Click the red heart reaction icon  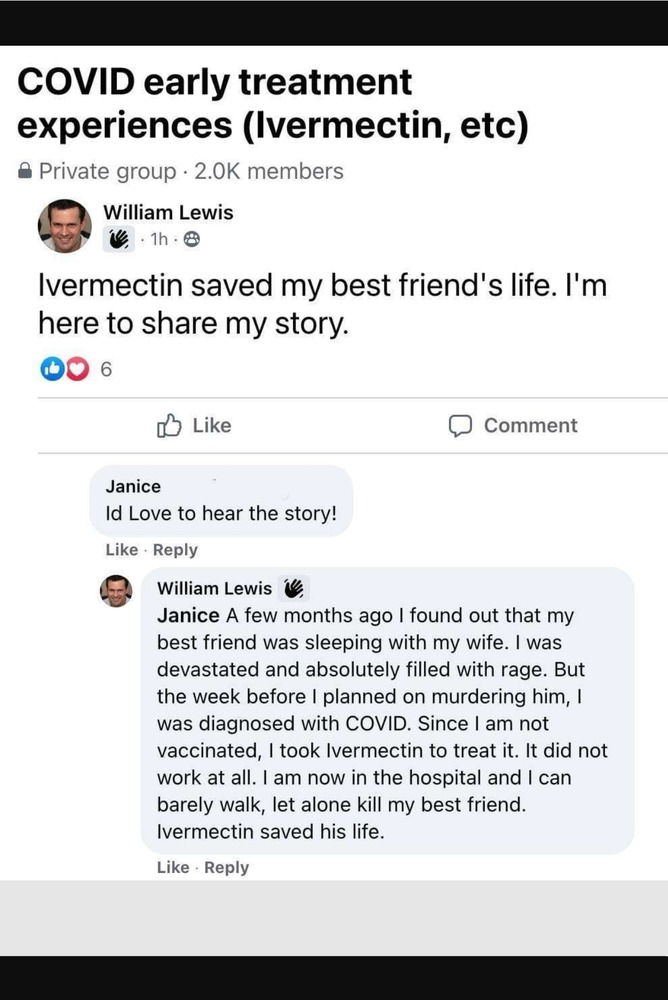77,369
